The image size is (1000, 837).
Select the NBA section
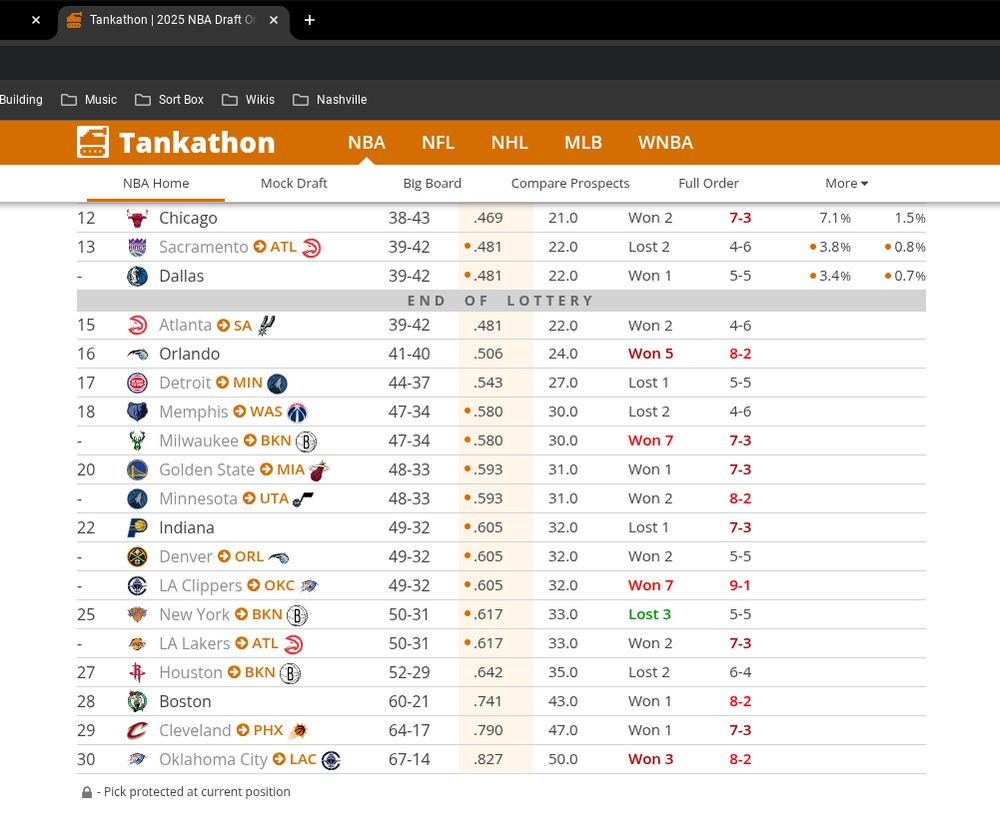pos(366,142)
